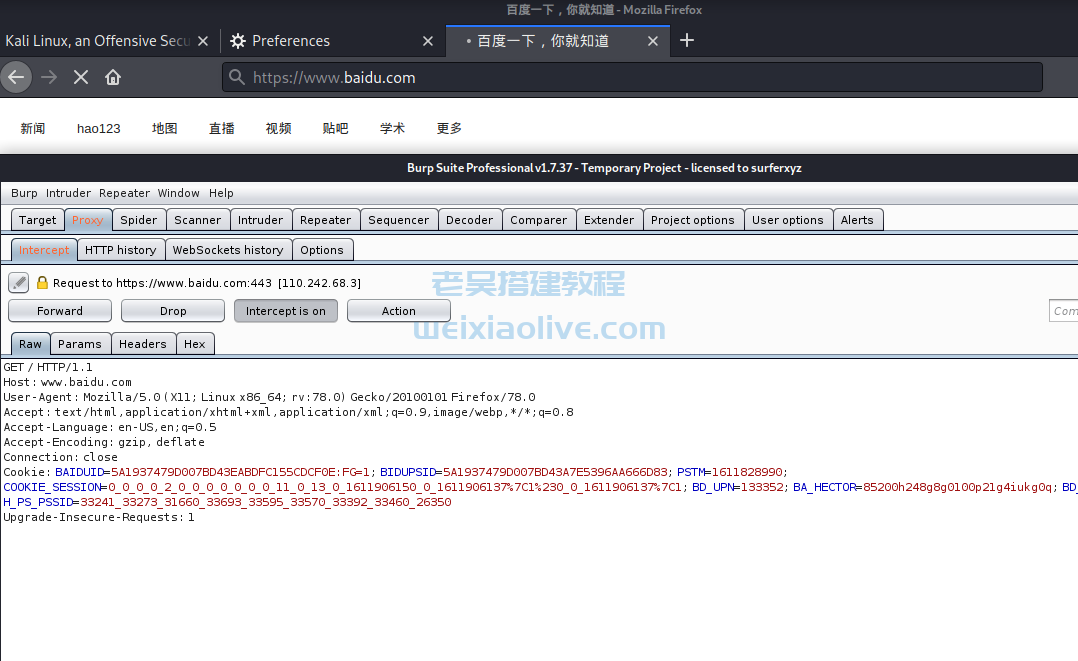Open the 直播 link on Baidu
The width and height of the screenshot is (1078, 661).
tap(221, 129)
